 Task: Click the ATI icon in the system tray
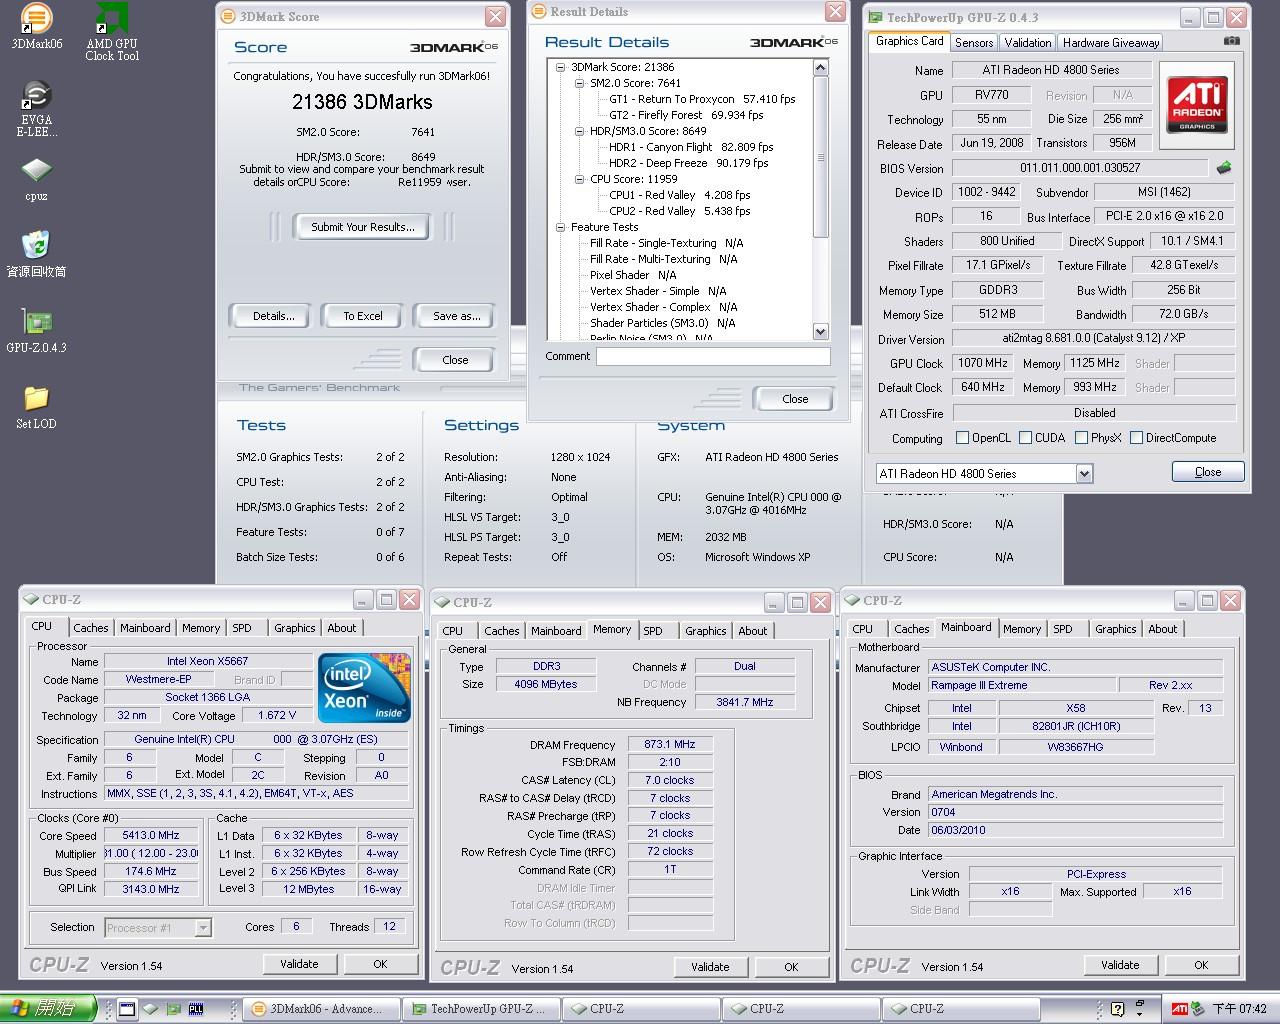(1180, 1008)
